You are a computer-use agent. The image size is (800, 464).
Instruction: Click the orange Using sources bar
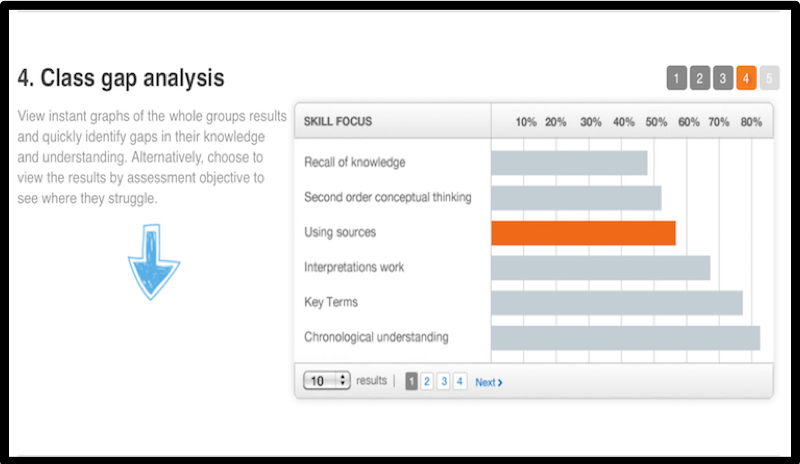[584, 233]
